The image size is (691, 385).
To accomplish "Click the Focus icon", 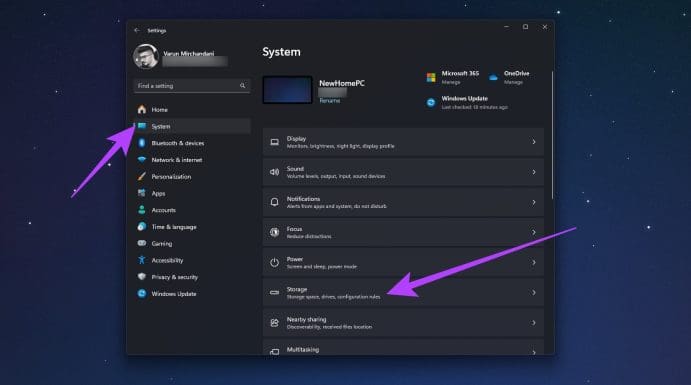I will (275, 232).
